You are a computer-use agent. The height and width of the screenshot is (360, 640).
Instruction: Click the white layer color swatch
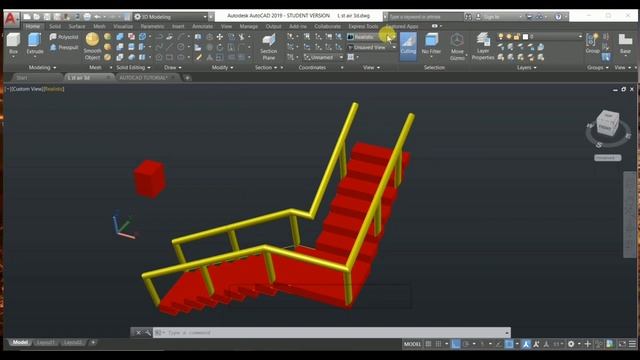[526, 36]
